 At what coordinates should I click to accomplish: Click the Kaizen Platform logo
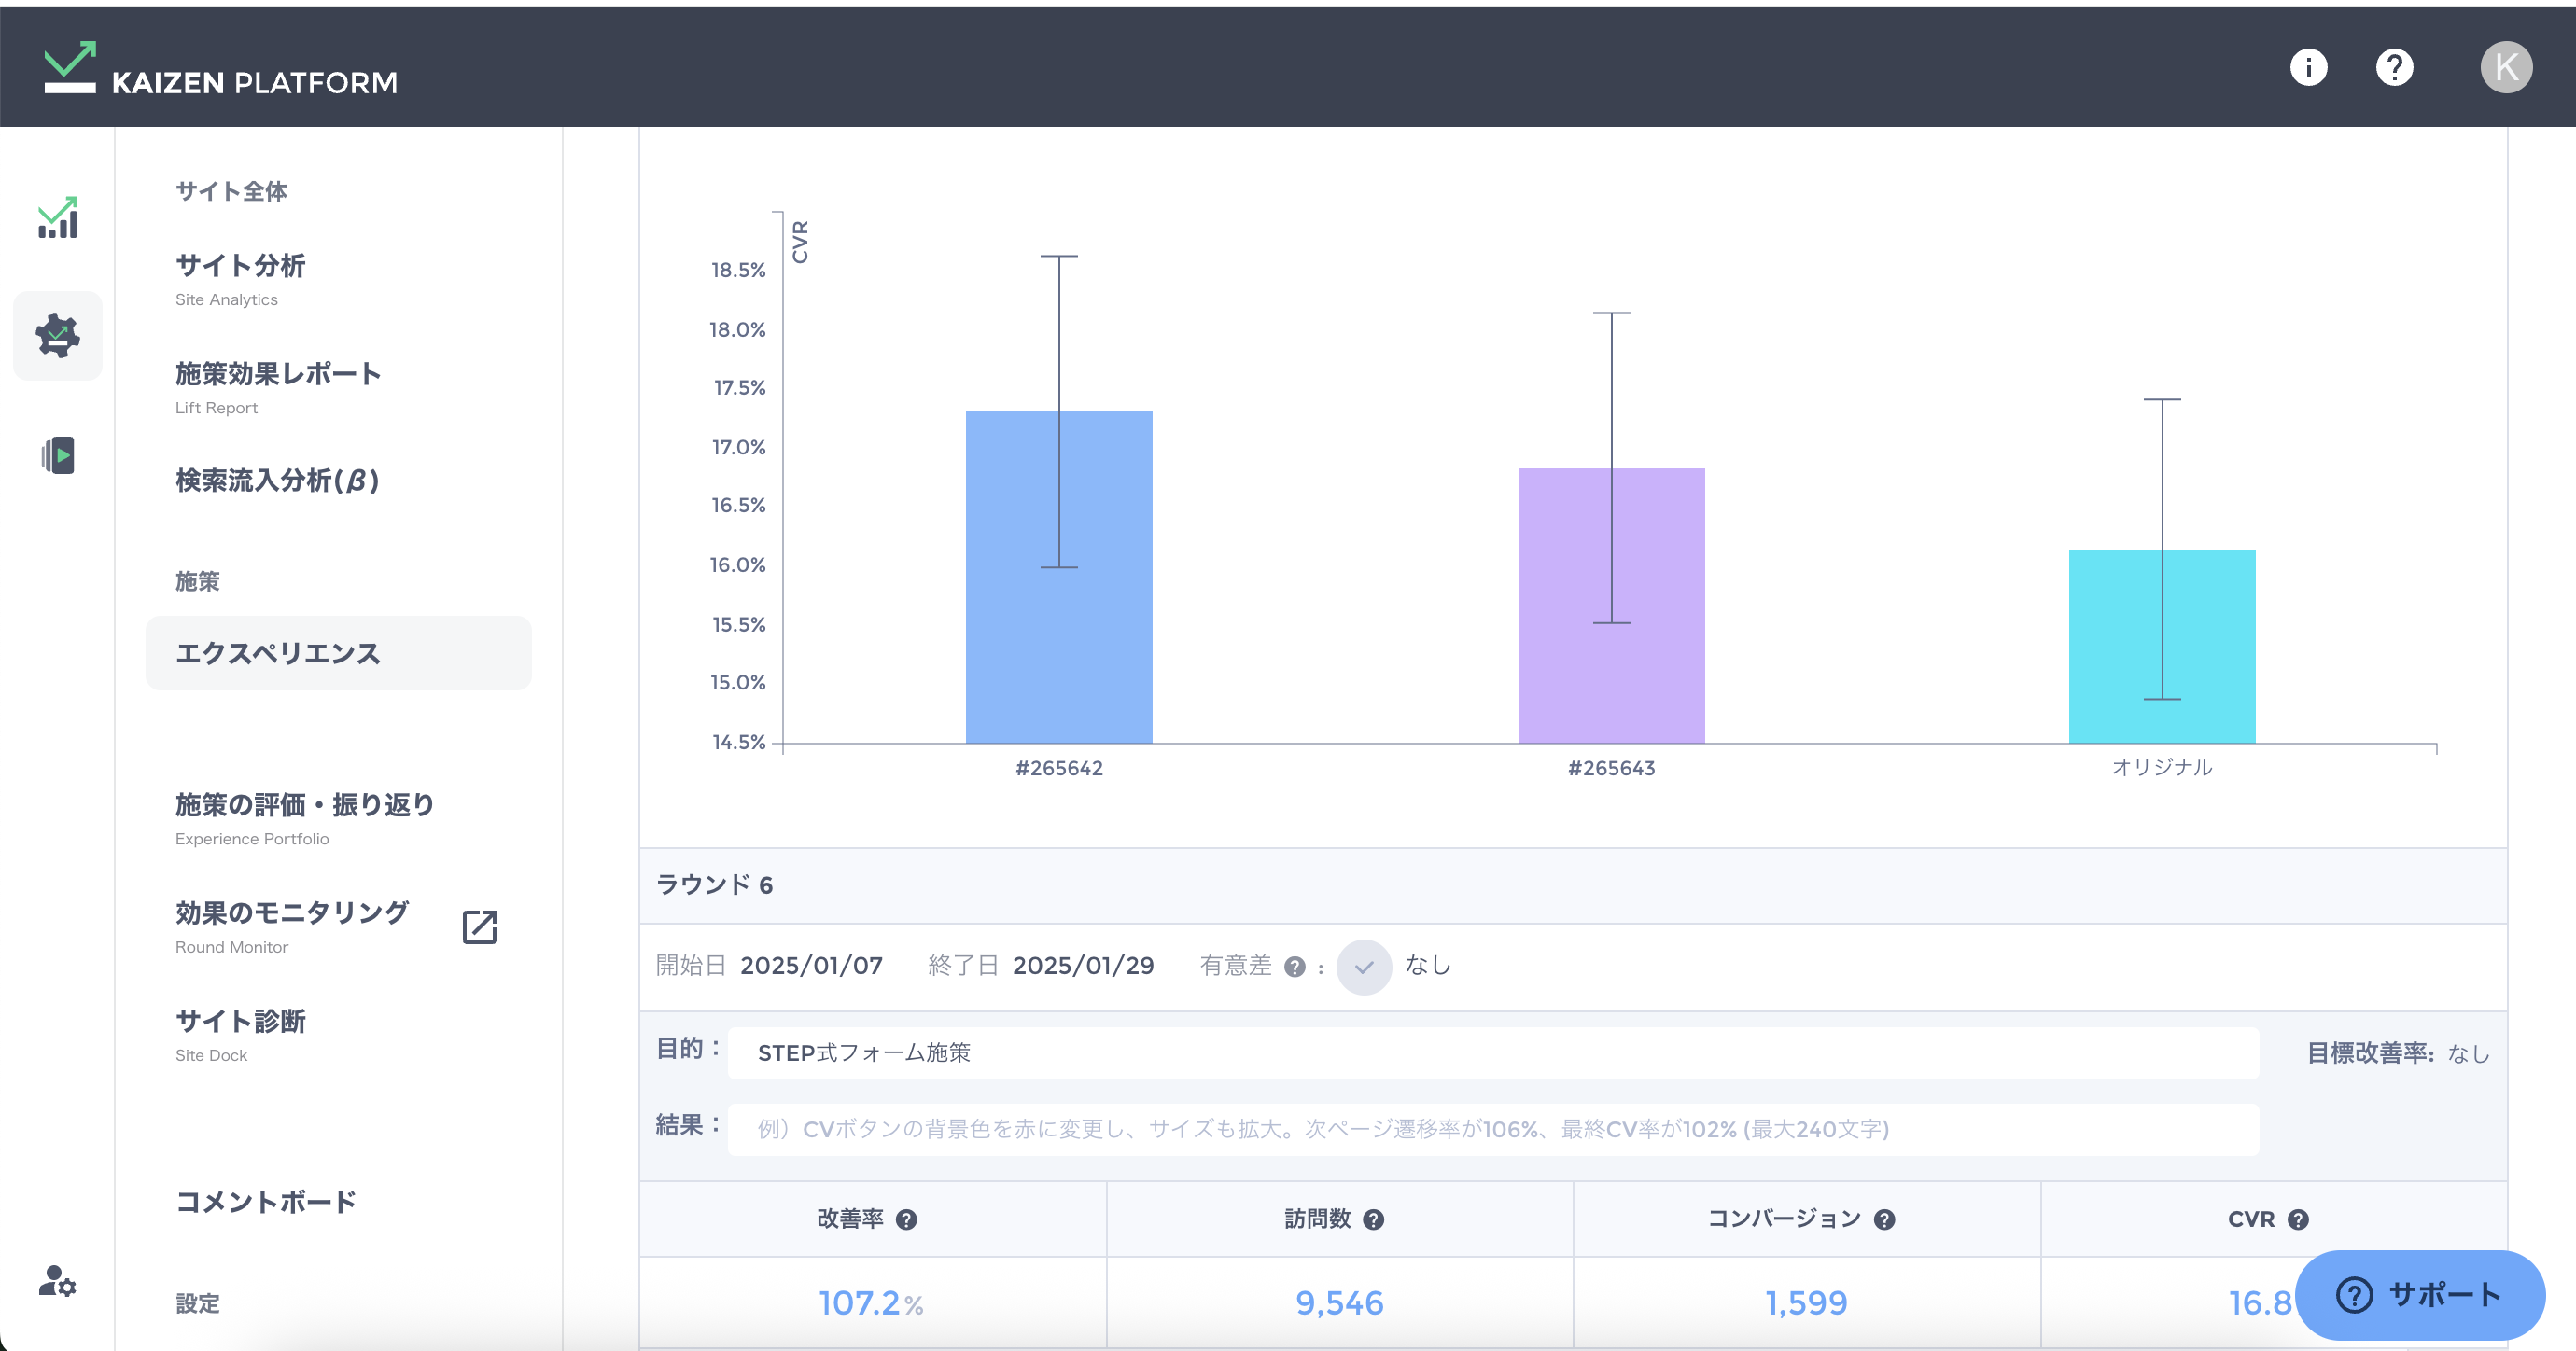pyautogui.click(x=220, y=70)
